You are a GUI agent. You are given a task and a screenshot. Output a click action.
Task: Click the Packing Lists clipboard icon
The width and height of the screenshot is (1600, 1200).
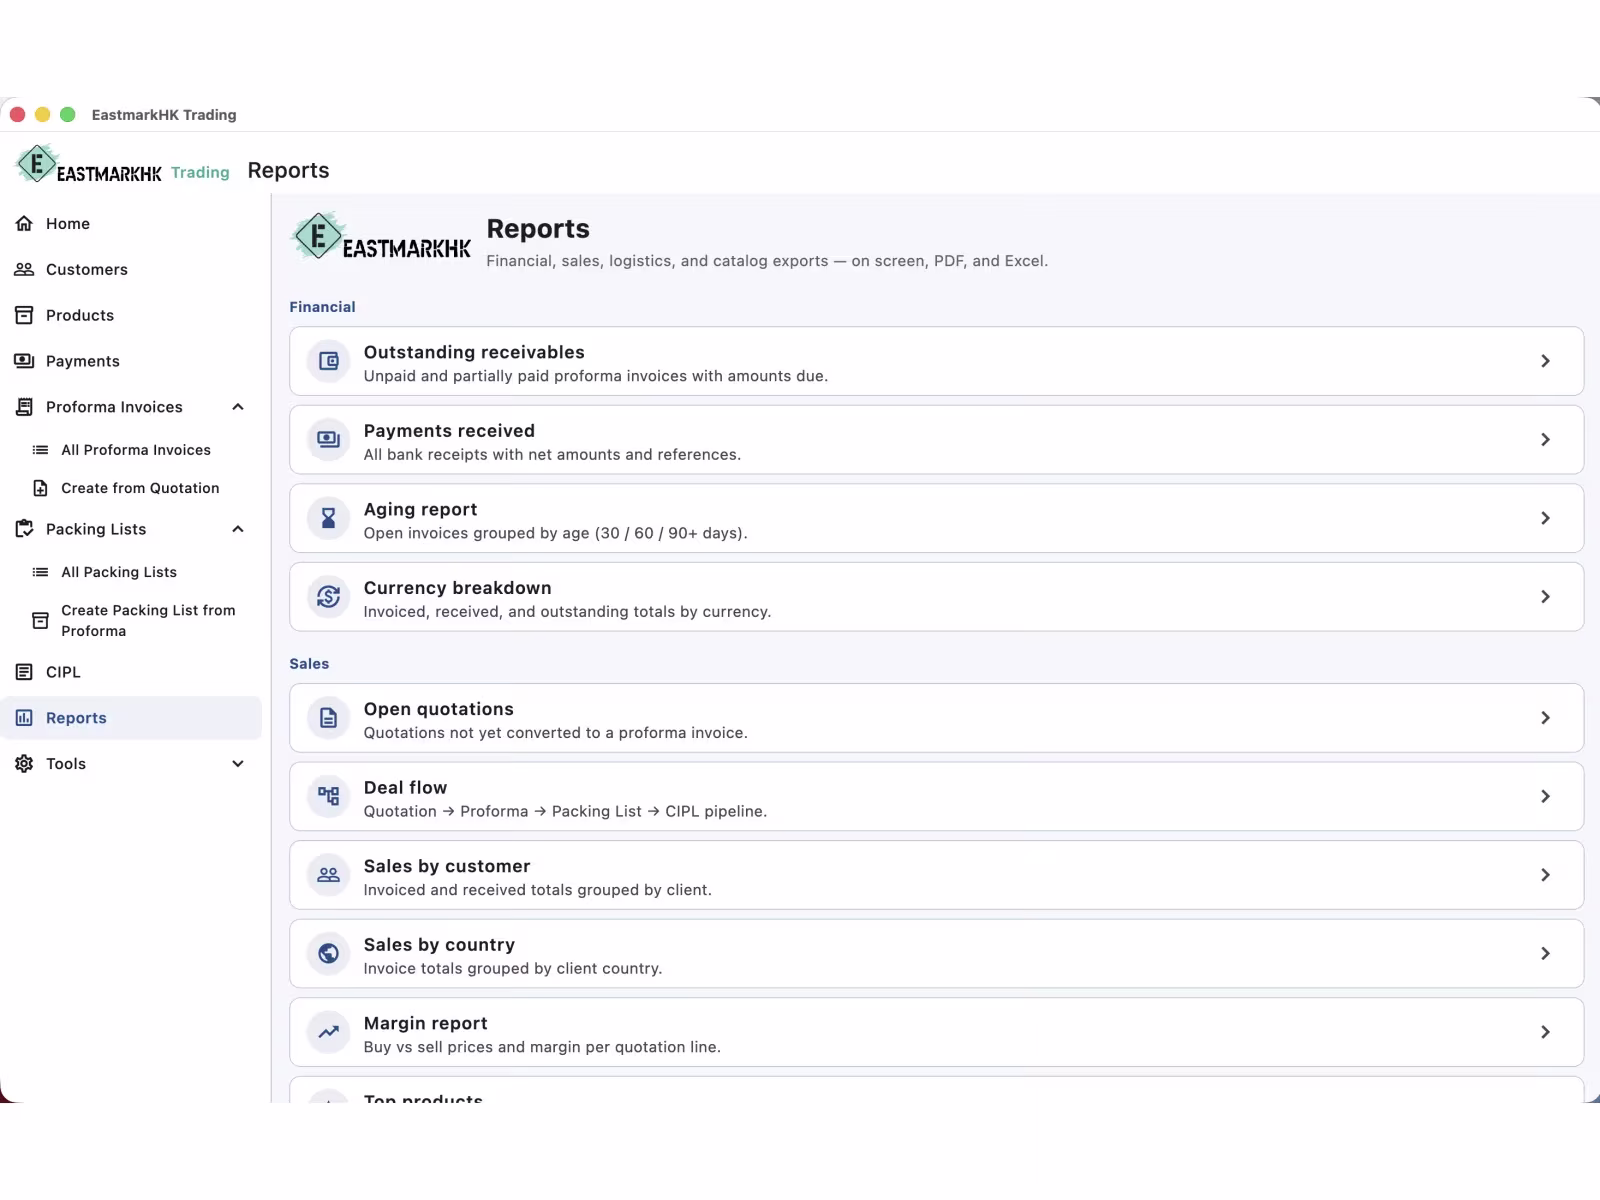24,529
